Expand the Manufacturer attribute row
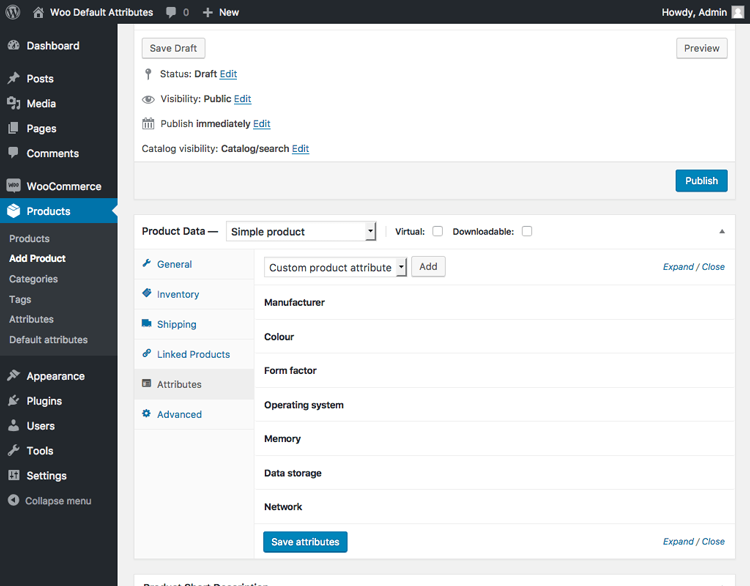750x586 pixels. pyautogui.click(x=495, y=302)
